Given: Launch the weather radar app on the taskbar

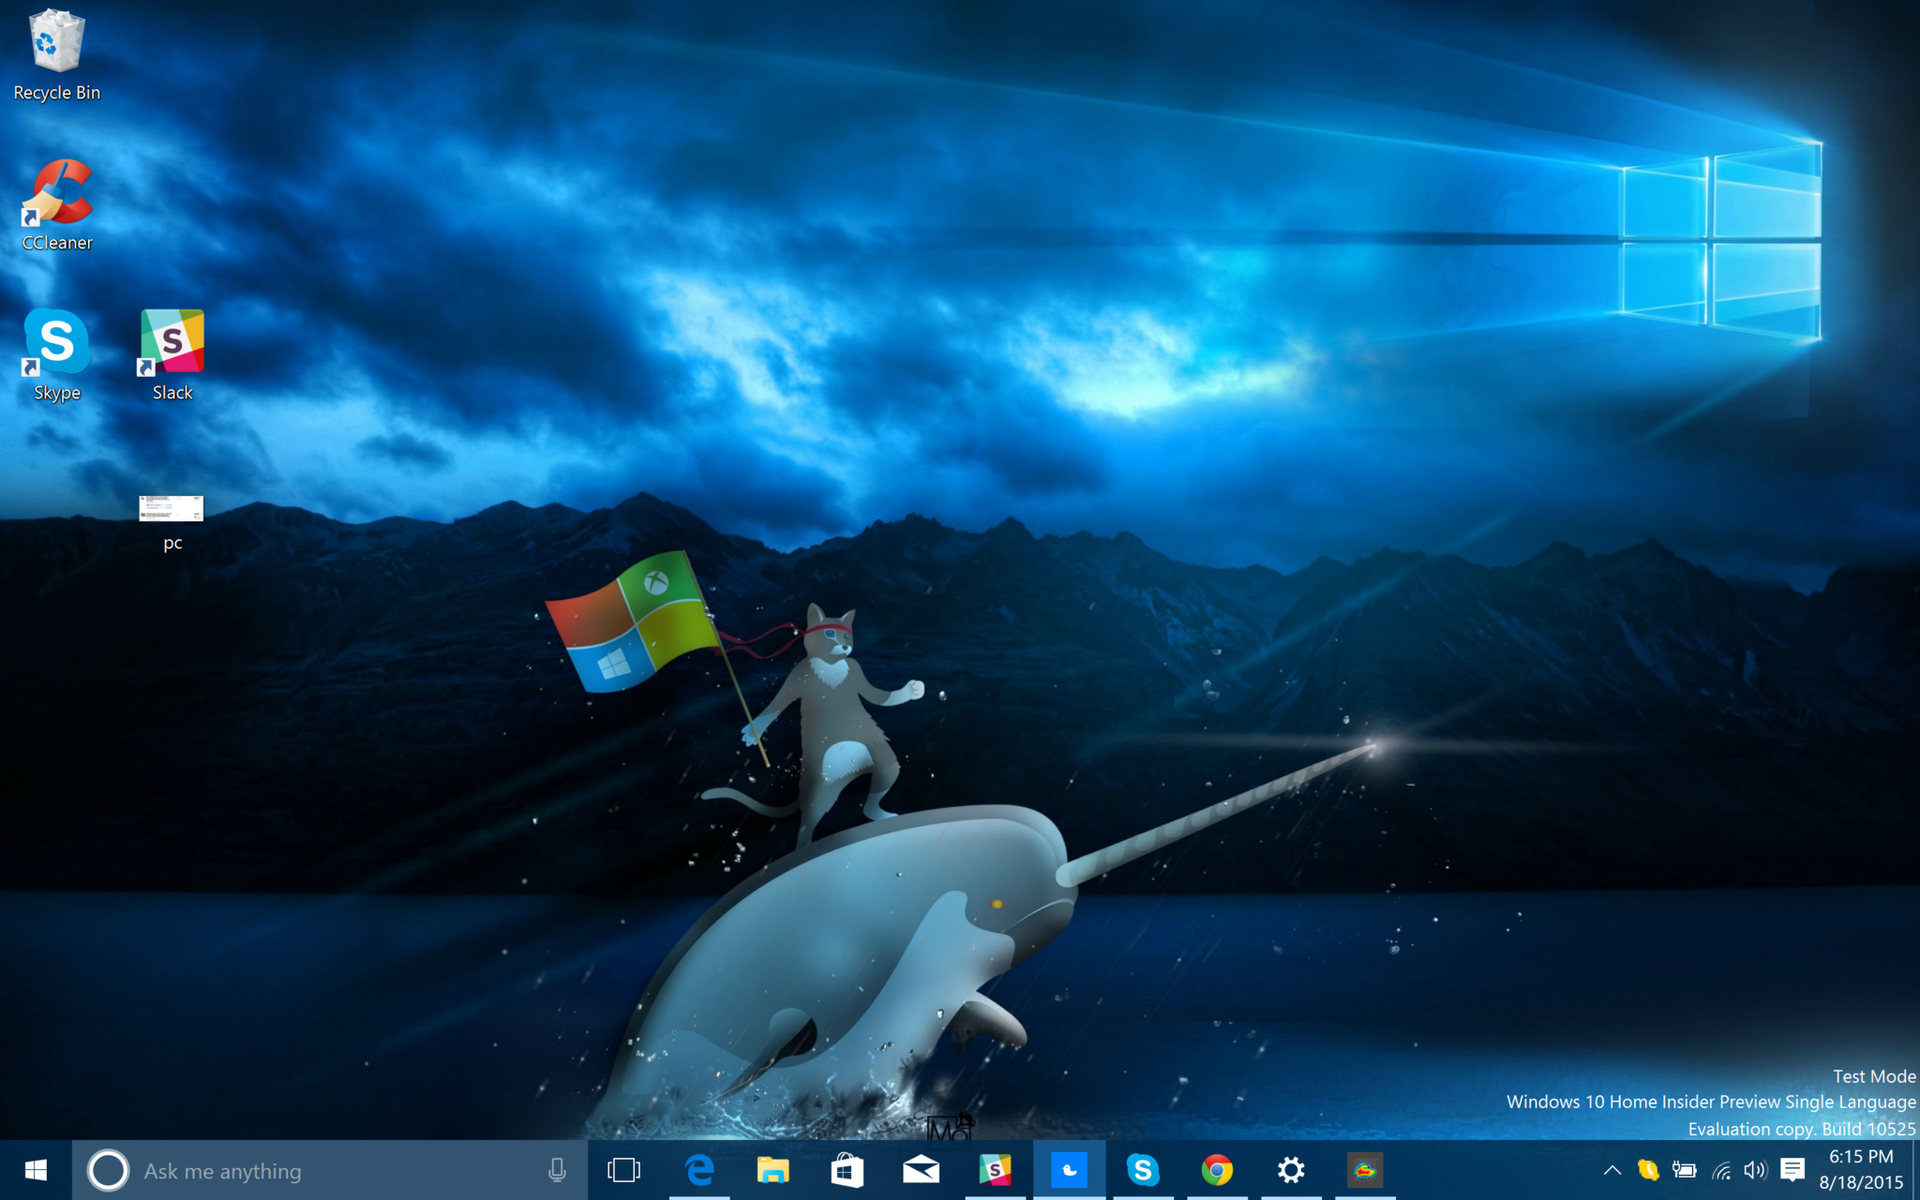Looking at the screenshot, I should click(x=1364, y=1170).
